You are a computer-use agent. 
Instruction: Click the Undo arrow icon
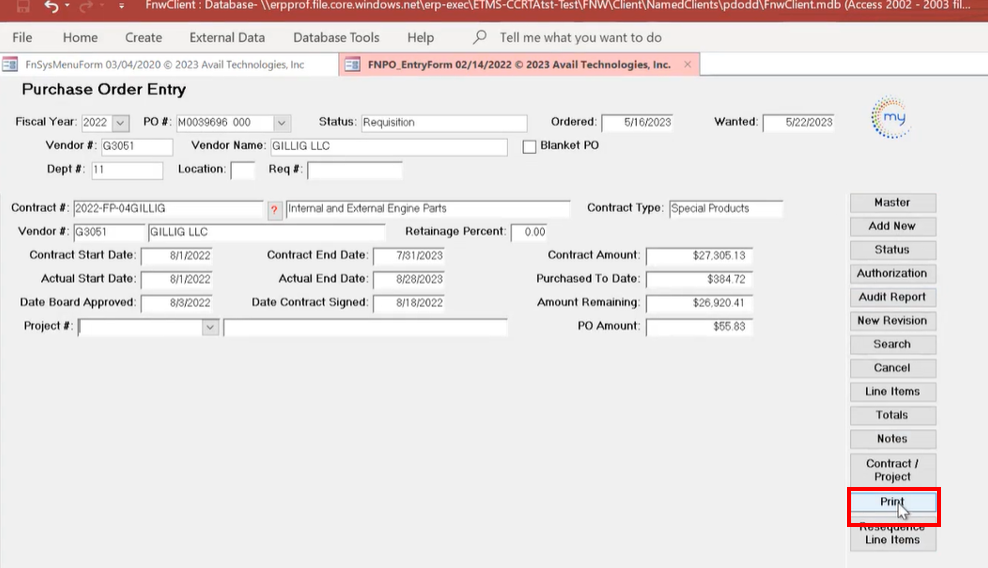click(52, 7)
